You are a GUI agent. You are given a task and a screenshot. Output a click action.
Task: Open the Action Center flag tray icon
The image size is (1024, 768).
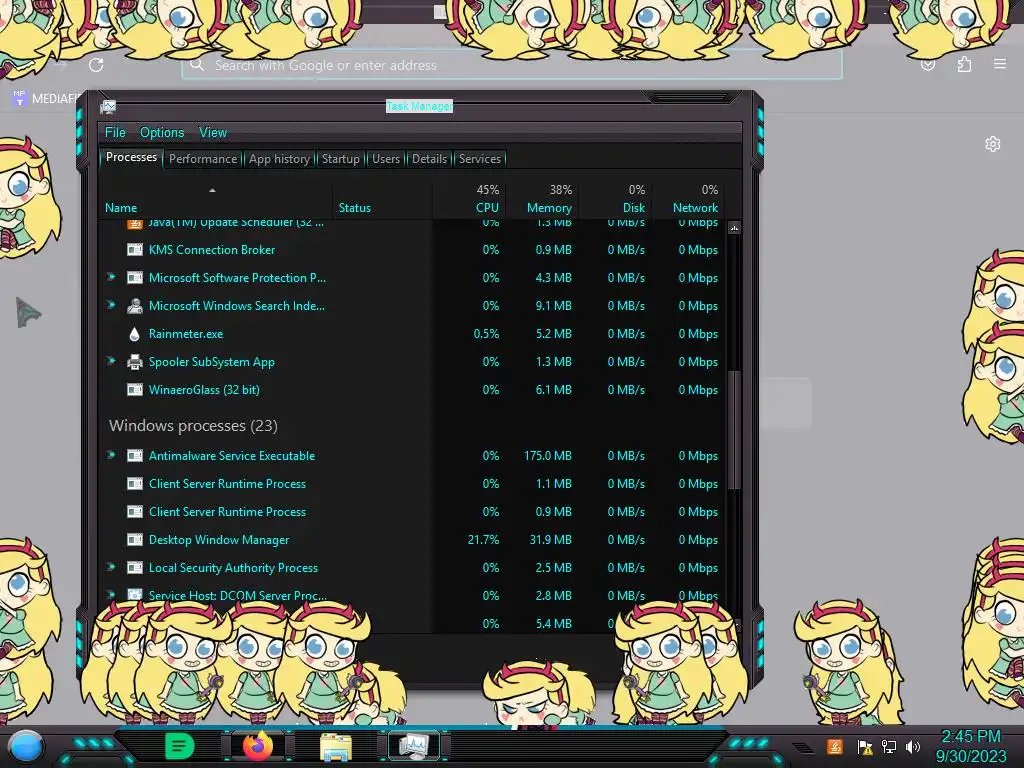pyautogui.click(x=865, y=746)
